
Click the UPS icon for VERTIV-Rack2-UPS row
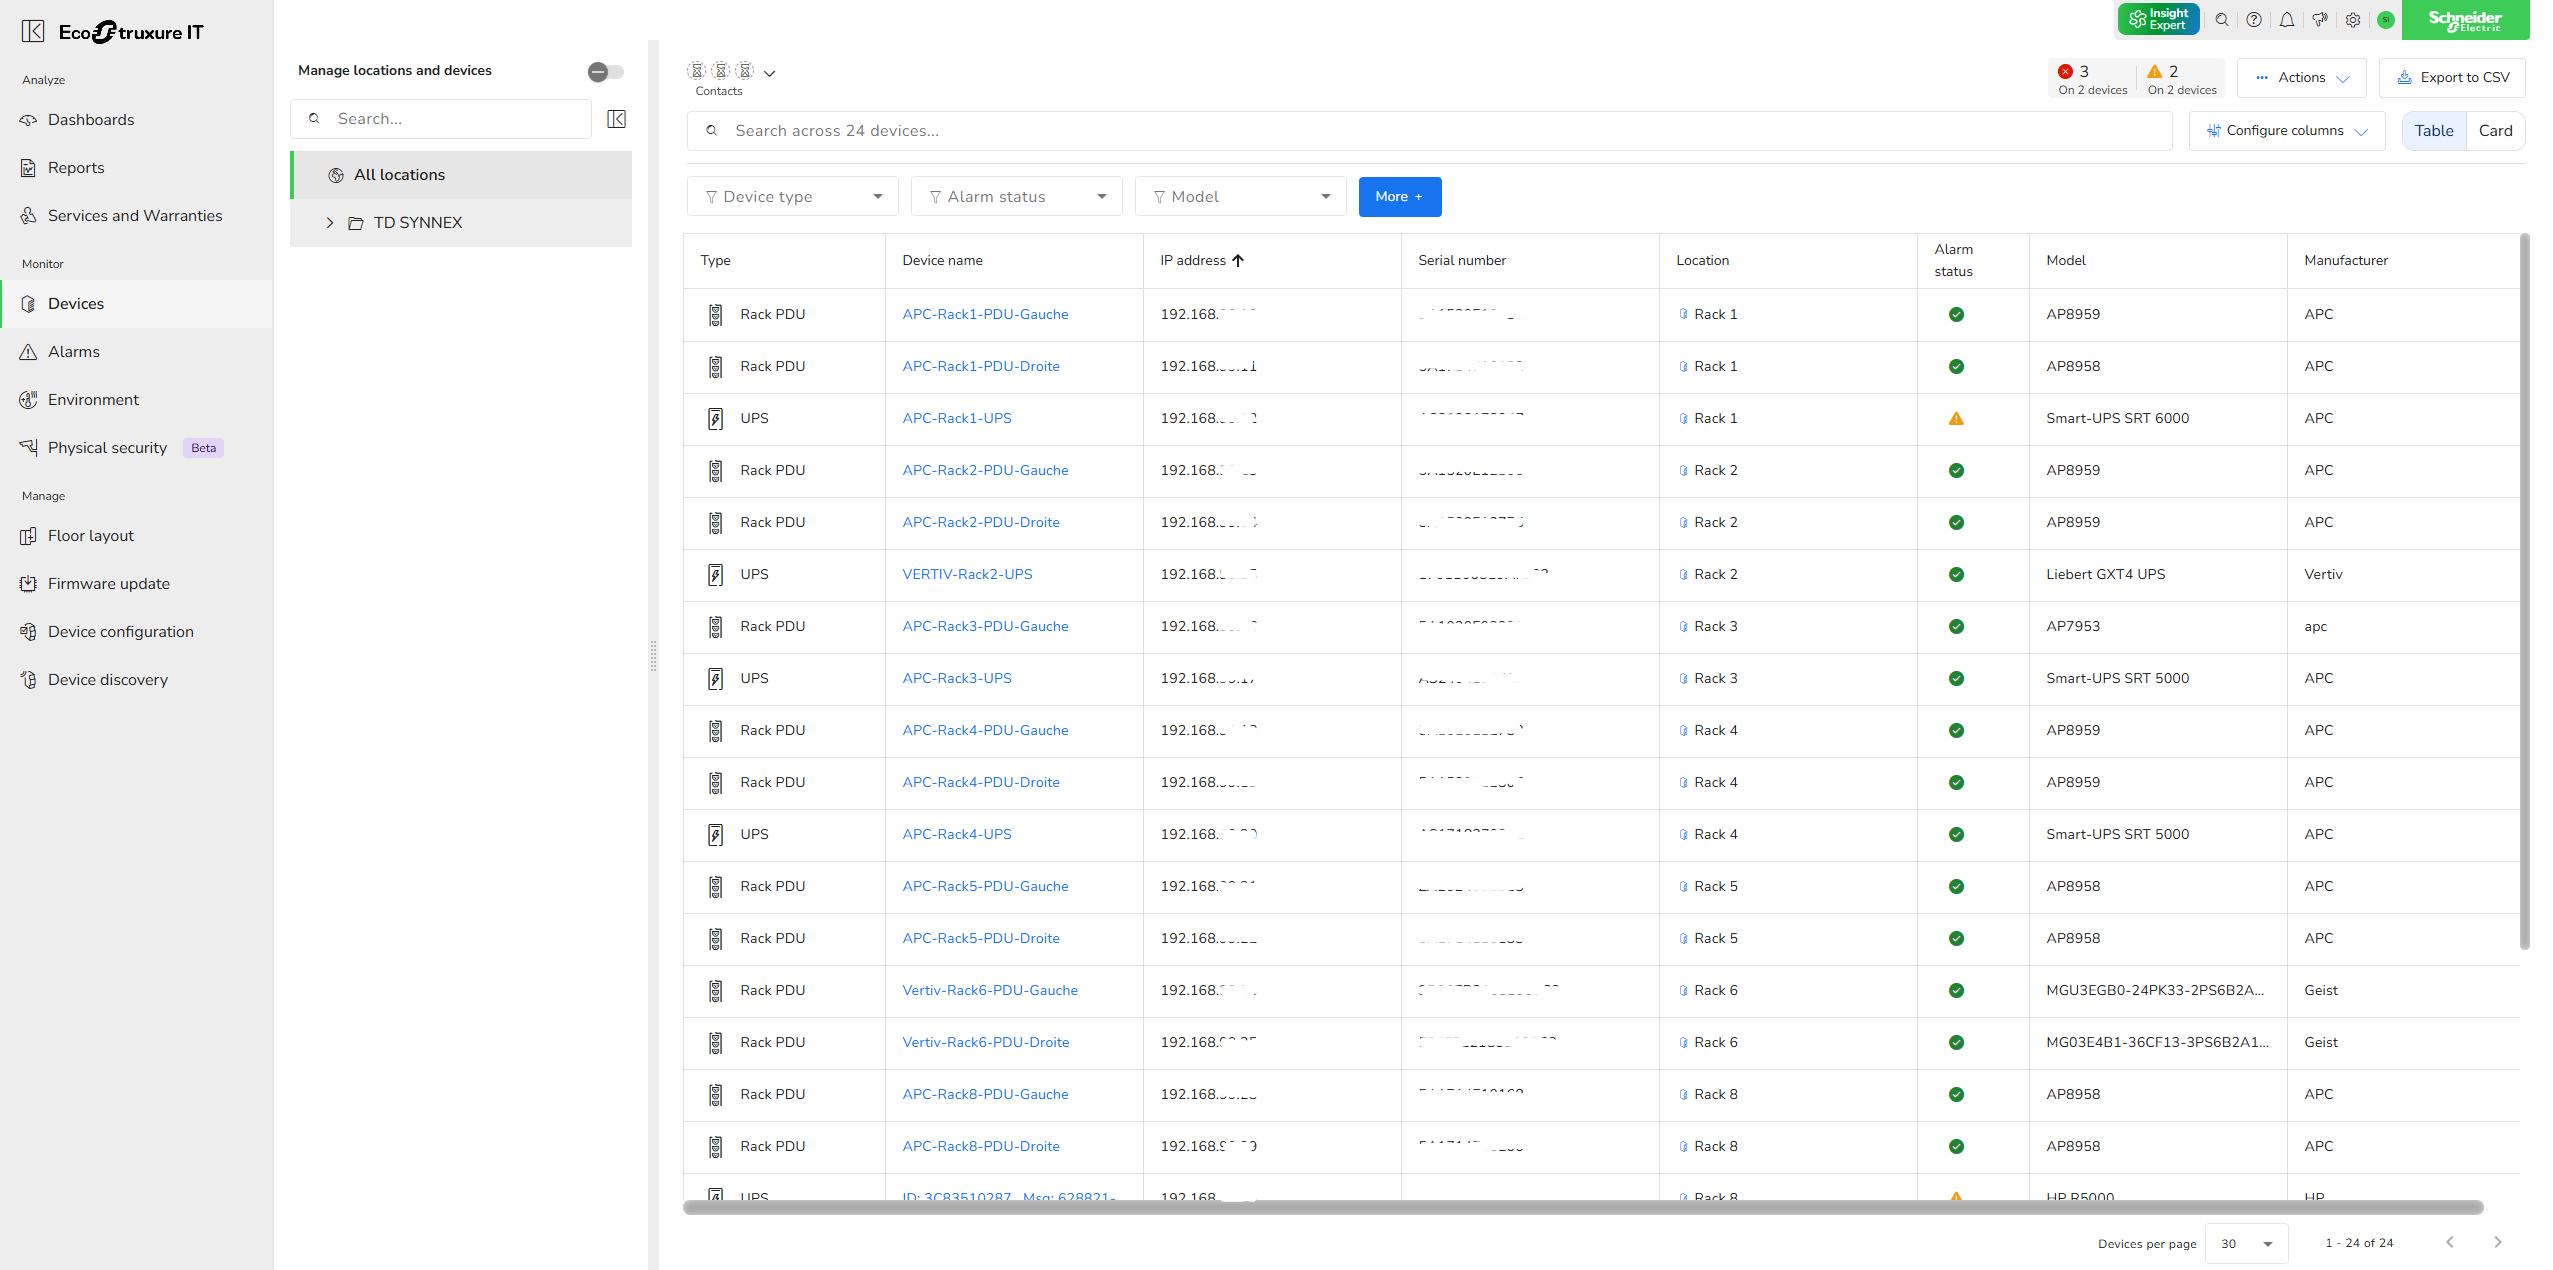tap(716, 575)
